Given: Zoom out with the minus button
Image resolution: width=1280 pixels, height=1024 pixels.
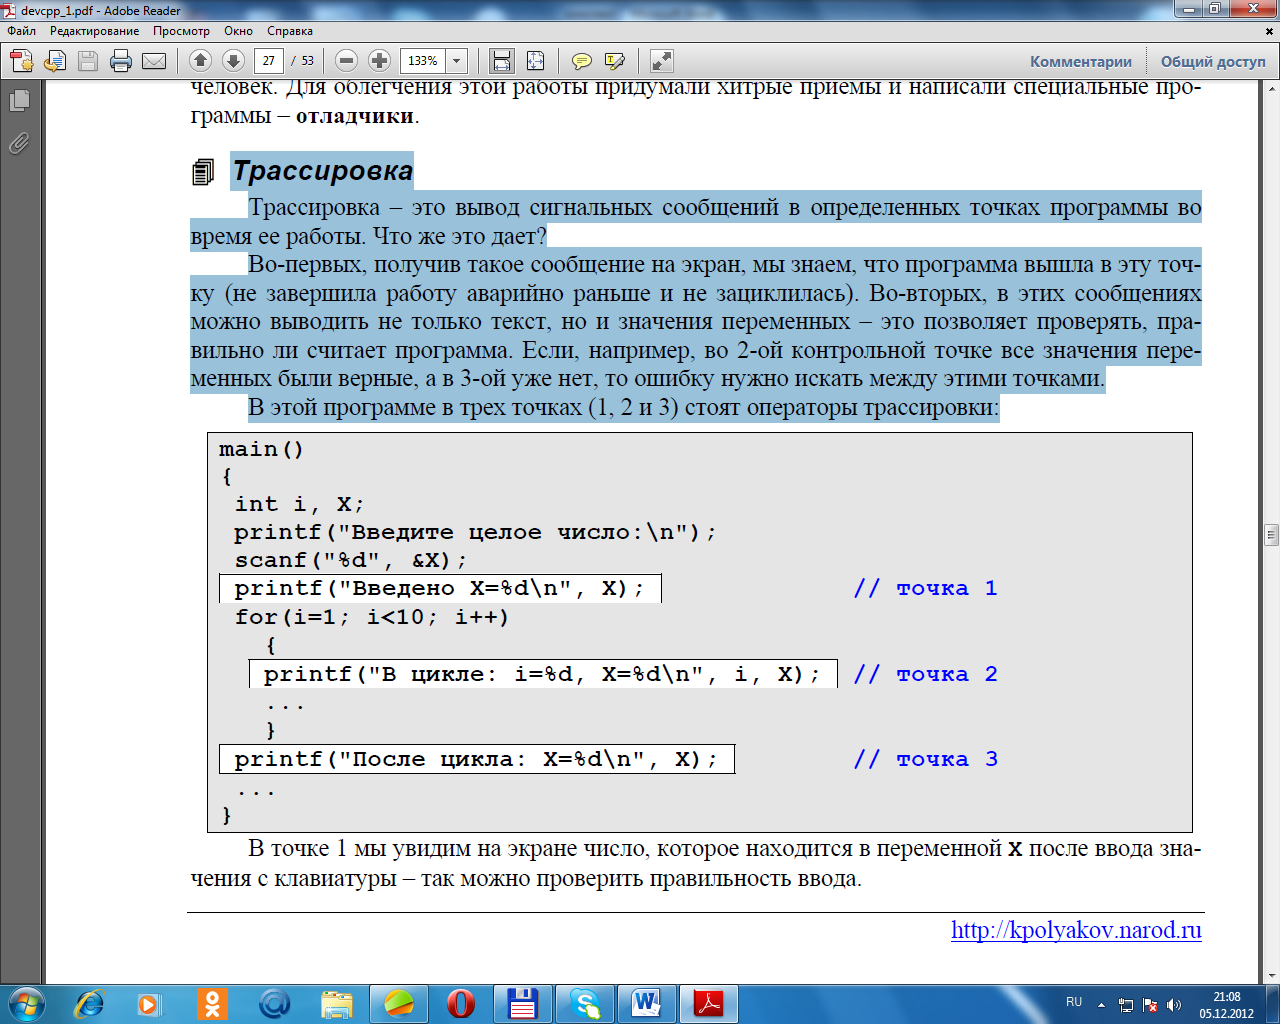Looking at the screenshot, I should (346, 61).
